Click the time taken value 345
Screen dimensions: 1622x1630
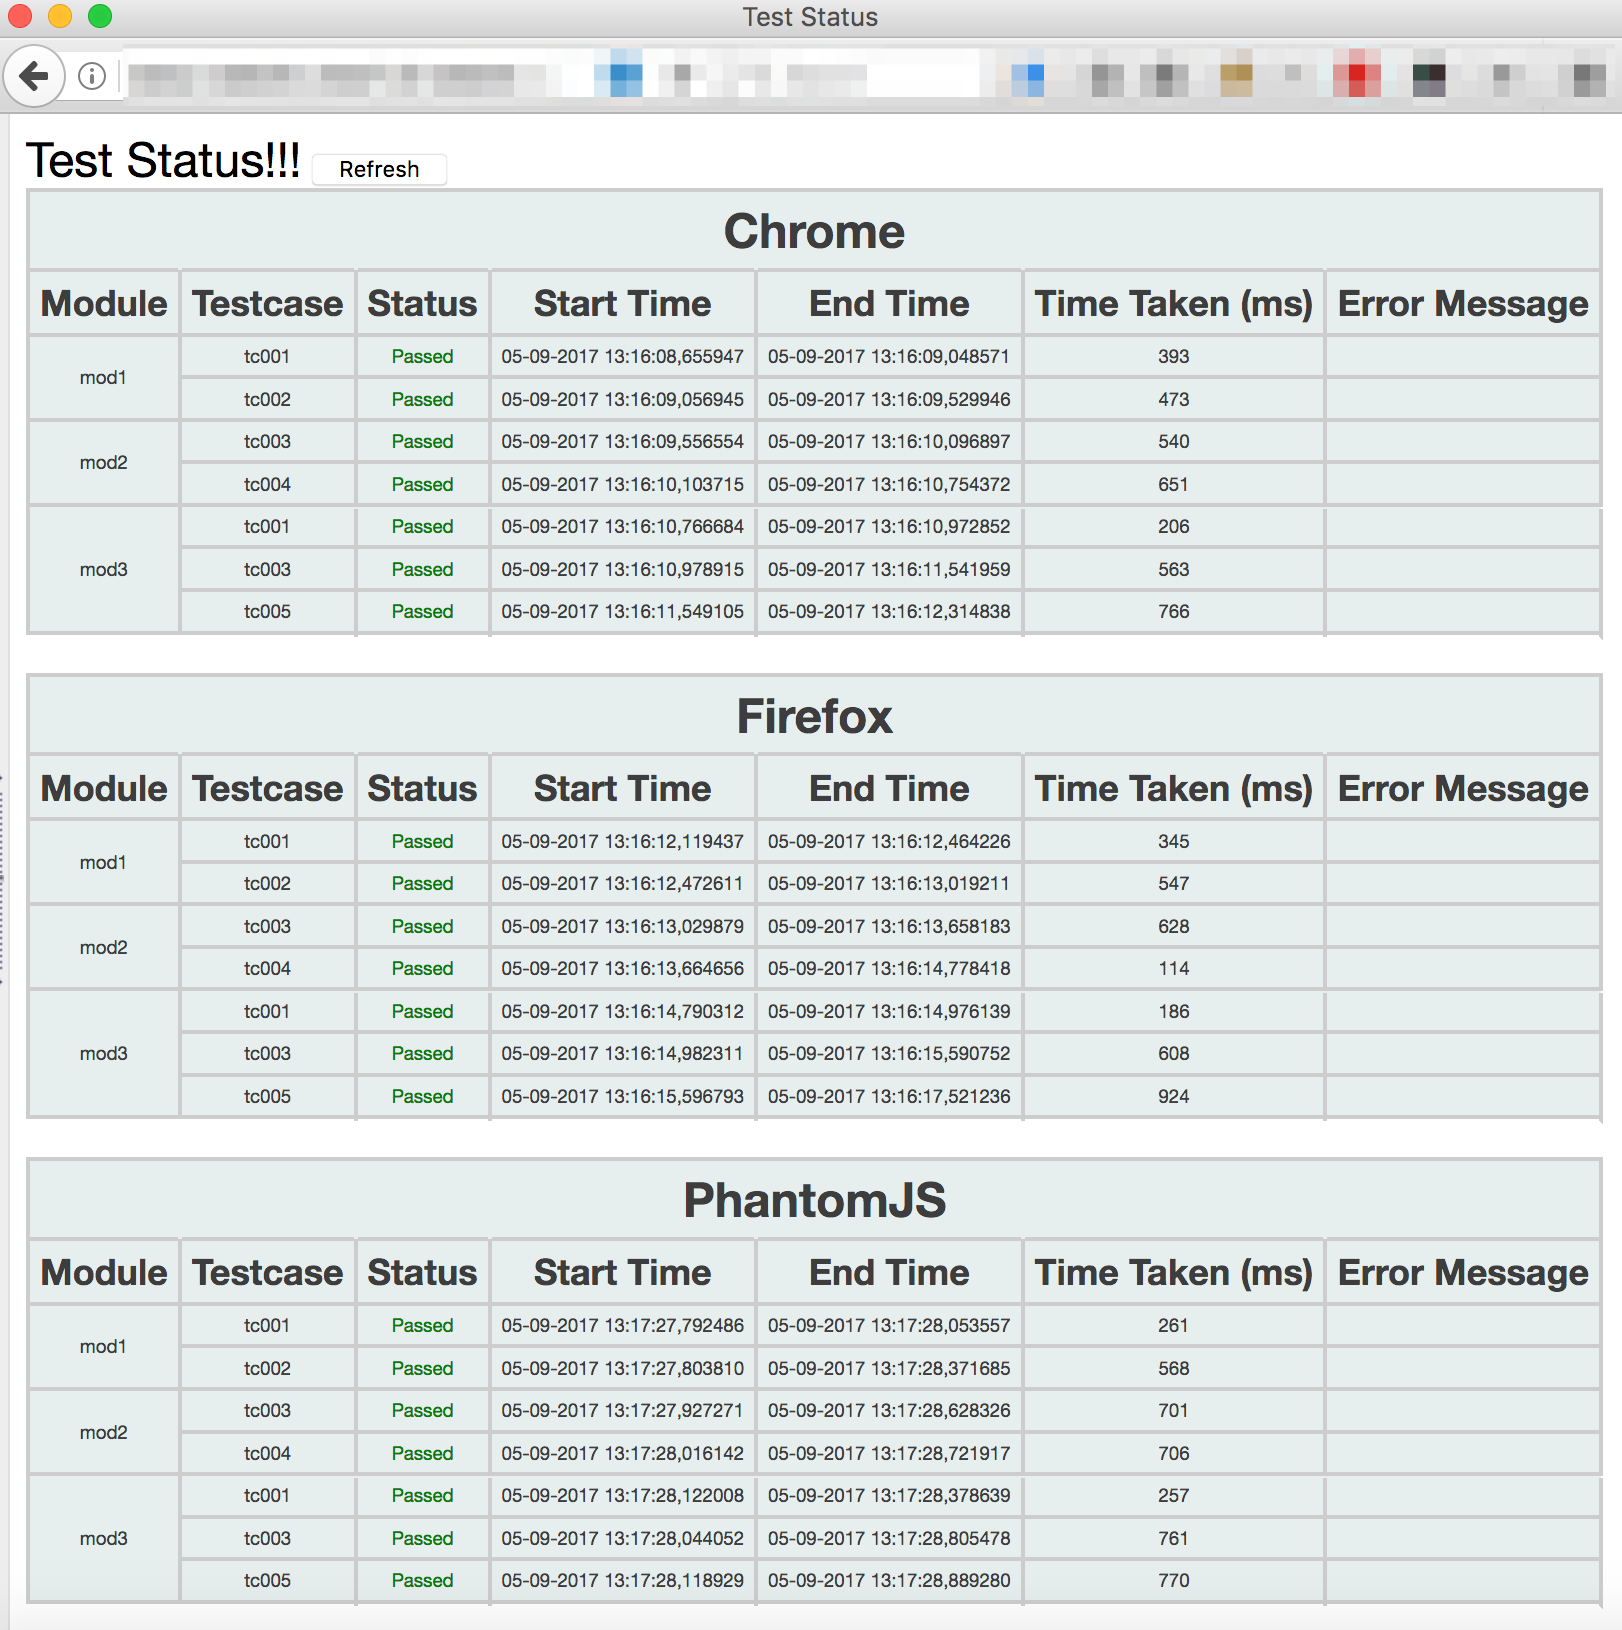1174,841
